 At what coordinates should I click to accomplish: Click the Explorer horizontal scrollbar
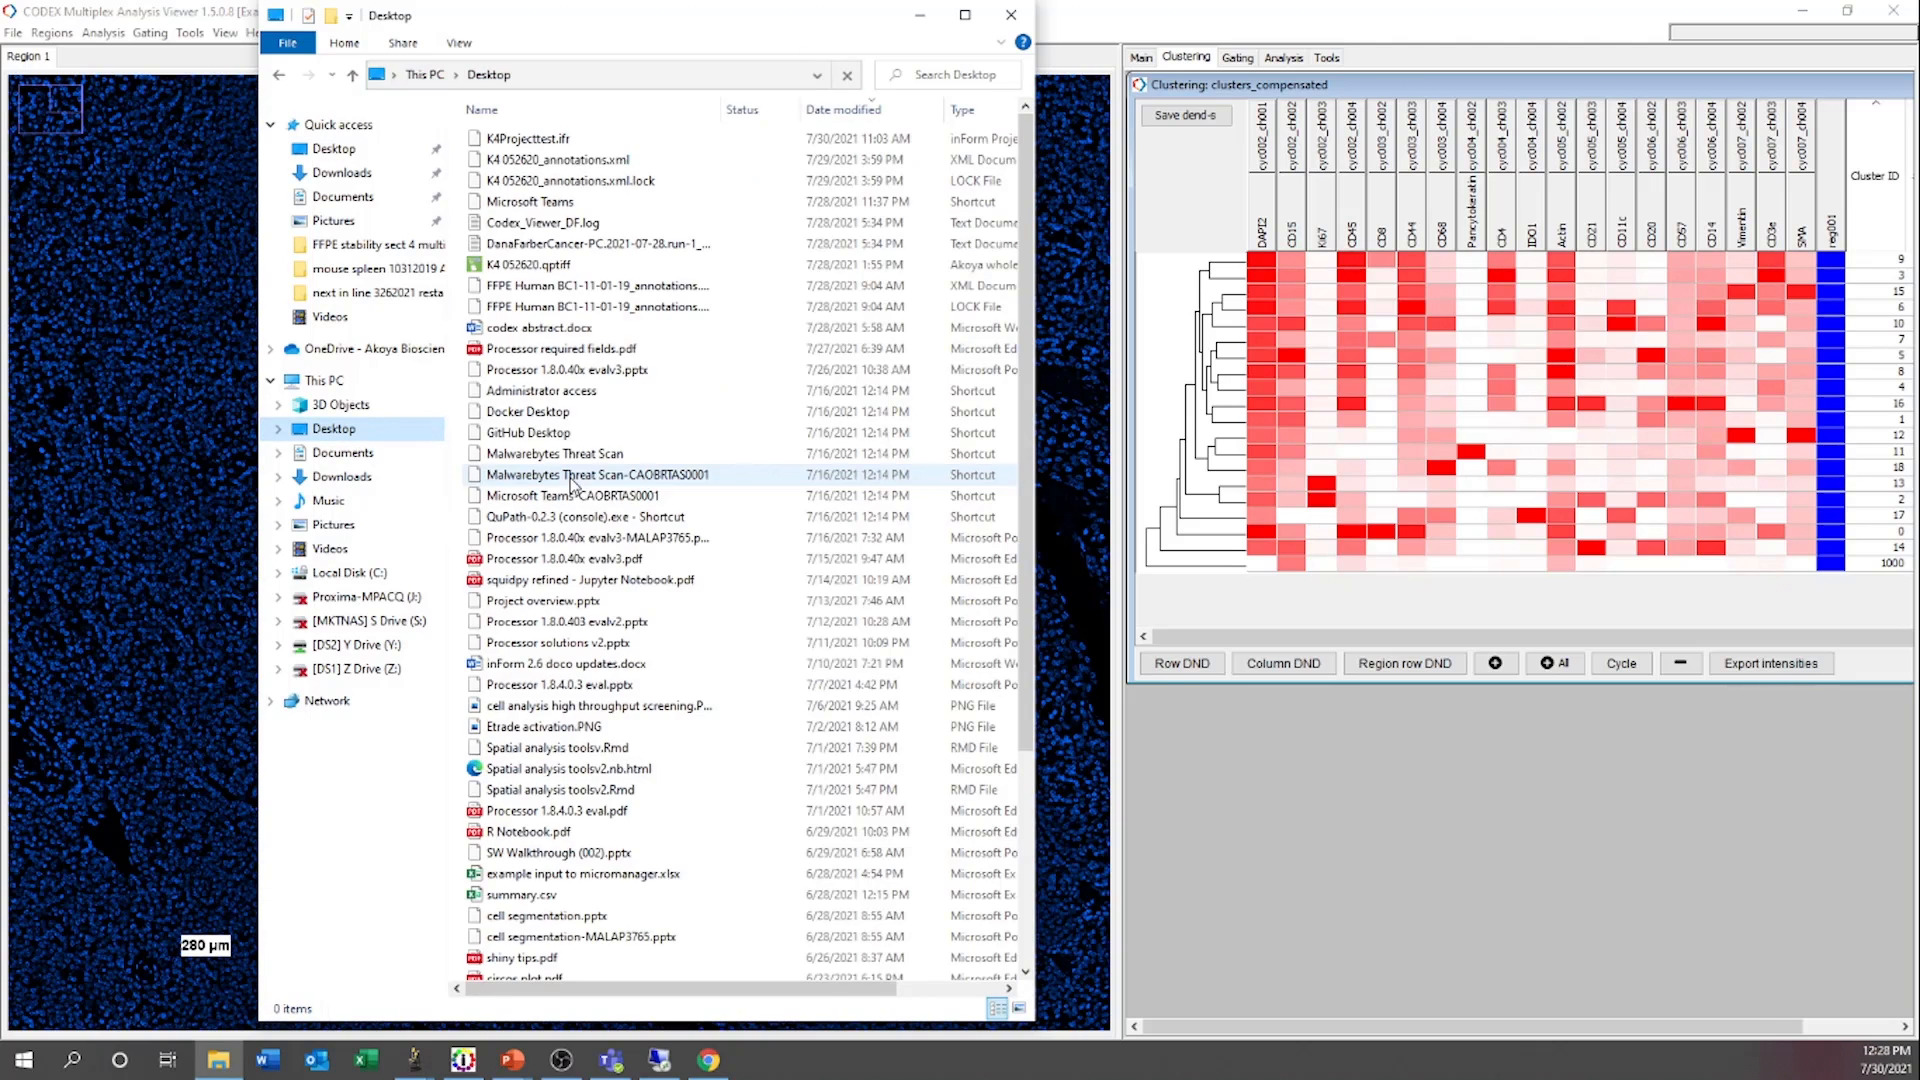click(681, 988)
